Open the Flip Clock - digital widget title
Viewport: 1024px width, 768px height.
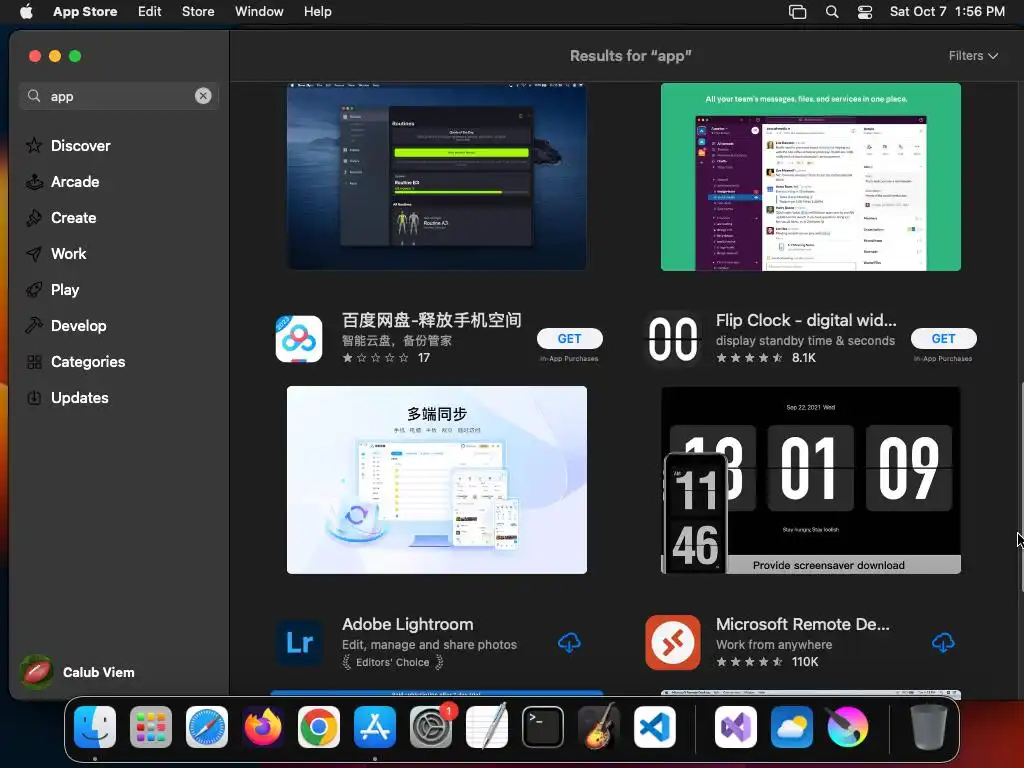pyautogui.click(x=806, y=320)
